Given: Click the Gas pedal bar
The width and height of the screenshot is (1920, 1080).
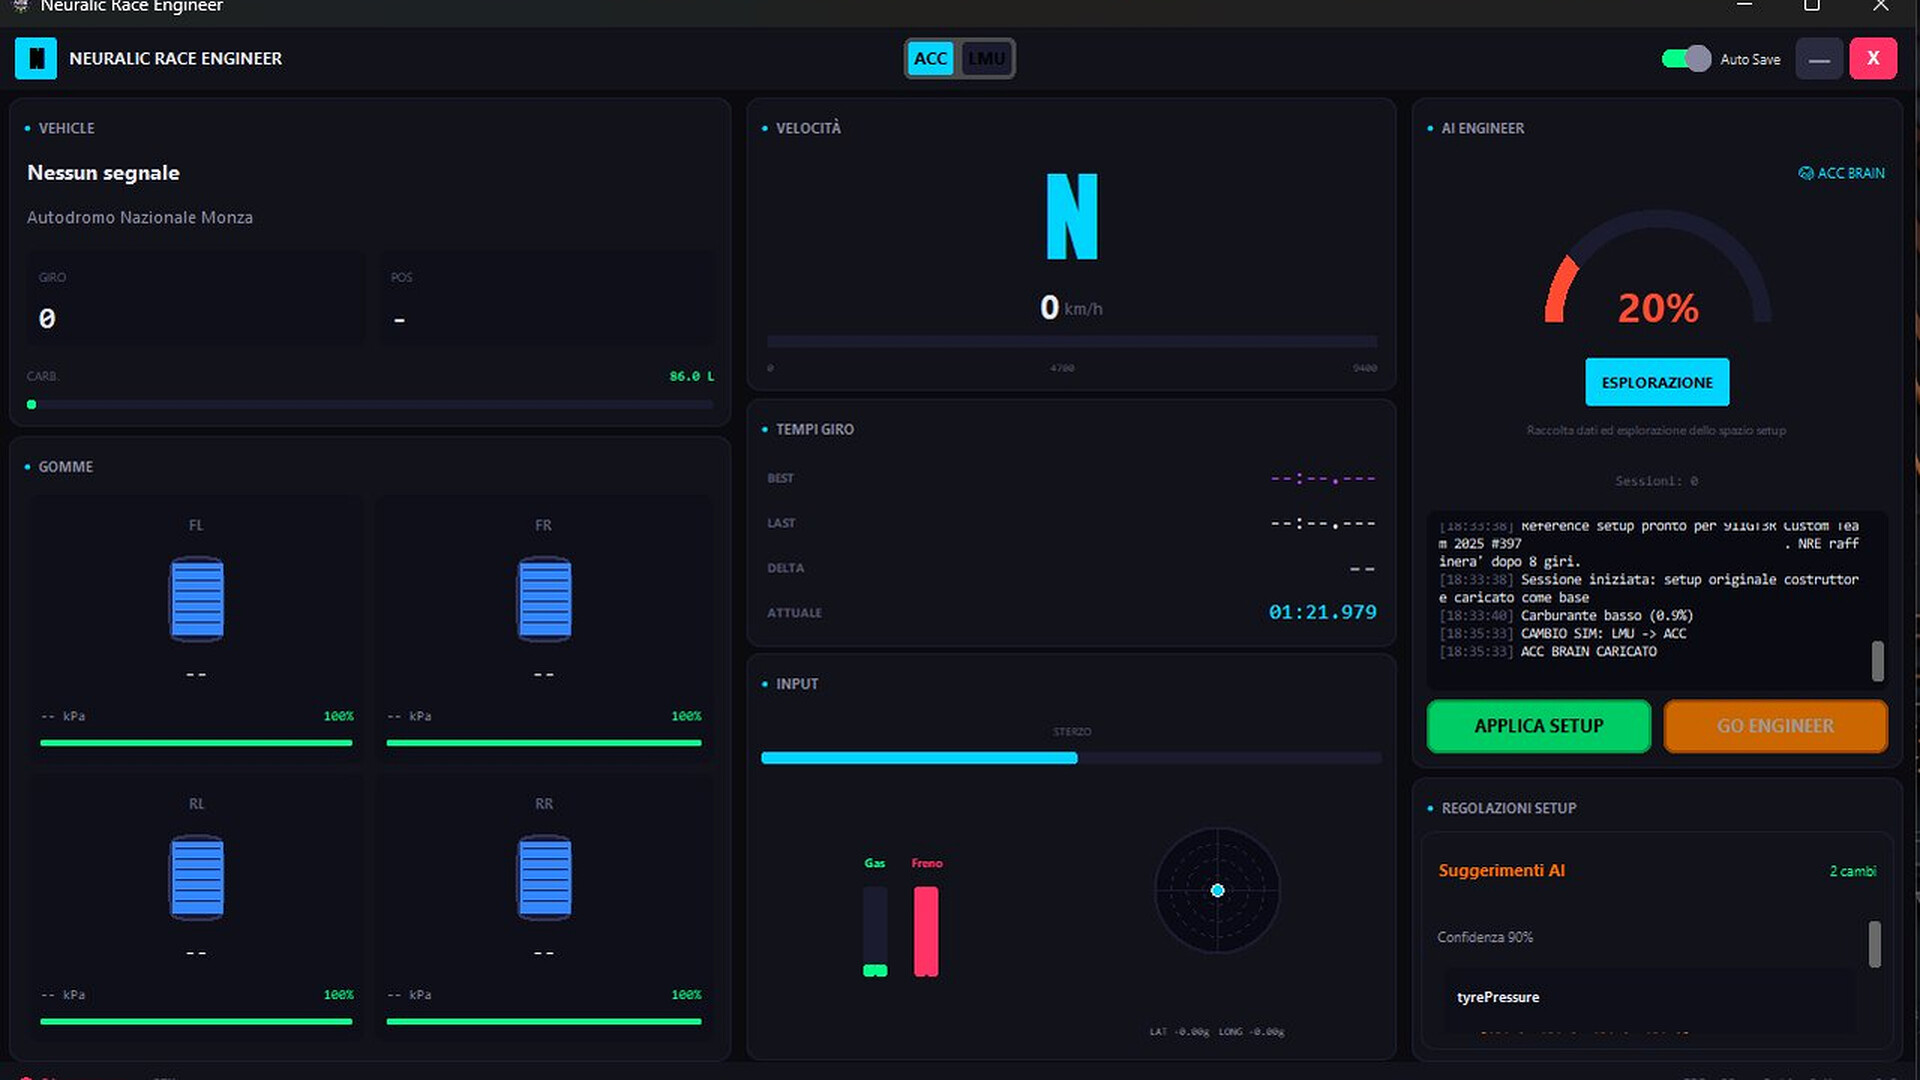Looking at the screenshot, I should click(x=875, y=931).
